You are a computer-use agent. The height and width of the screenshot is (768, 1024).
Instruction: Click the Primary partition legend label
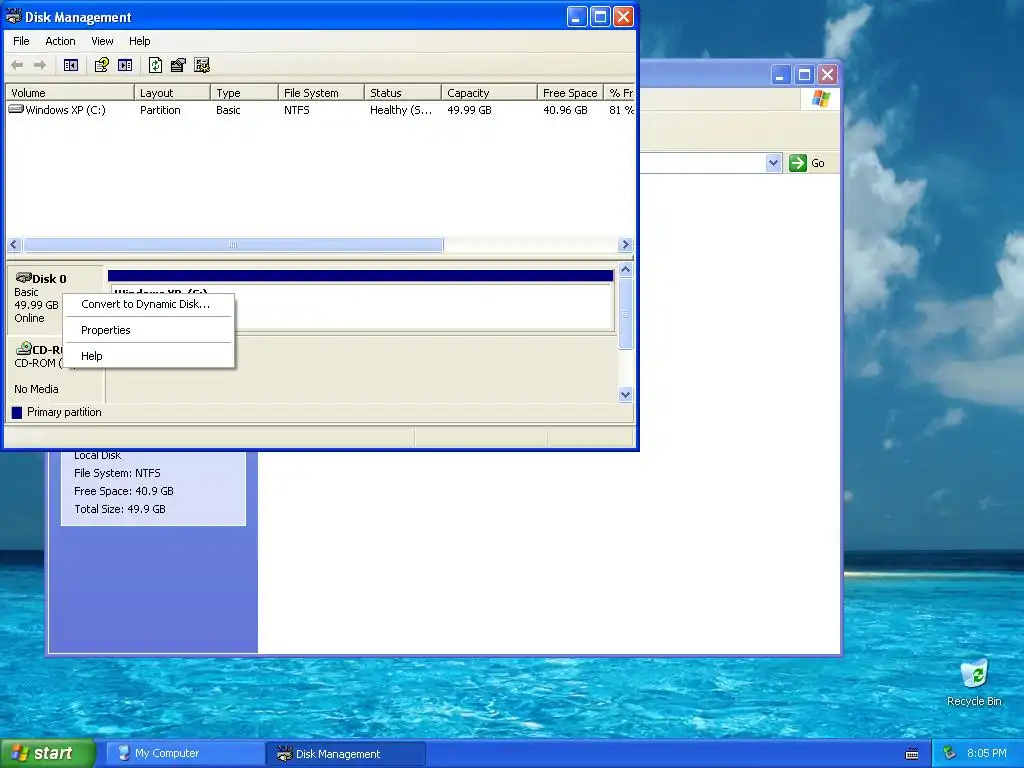[x=64, y=413]
